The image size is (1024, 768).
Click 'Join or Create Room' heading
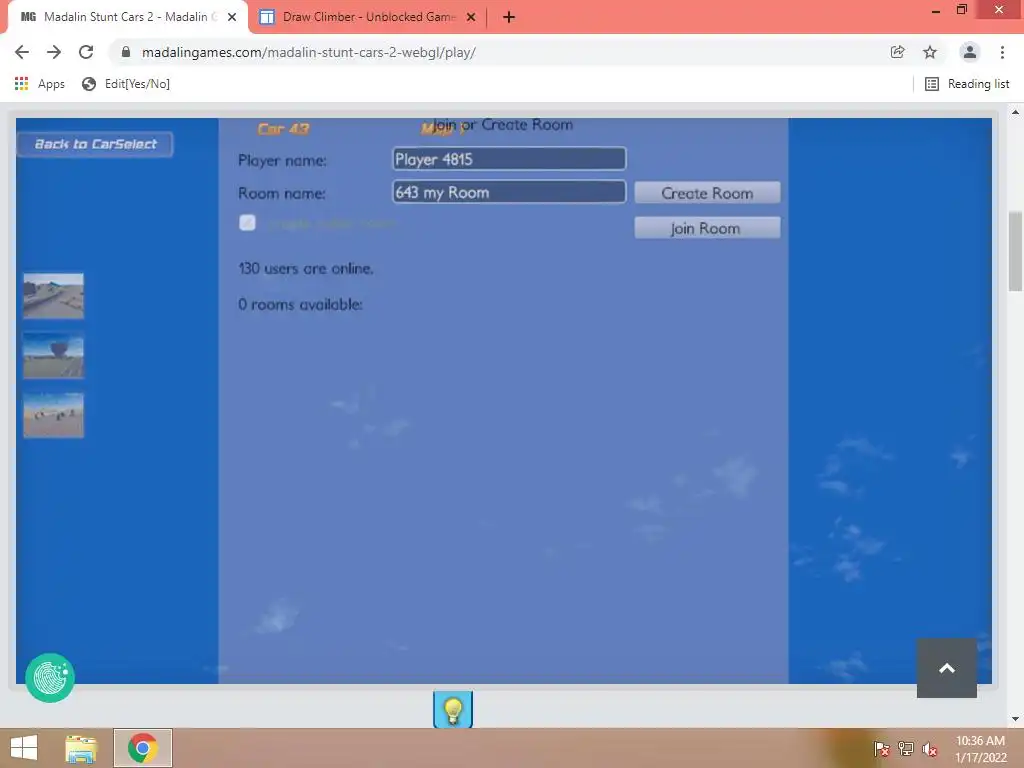(x=503, y=125)
